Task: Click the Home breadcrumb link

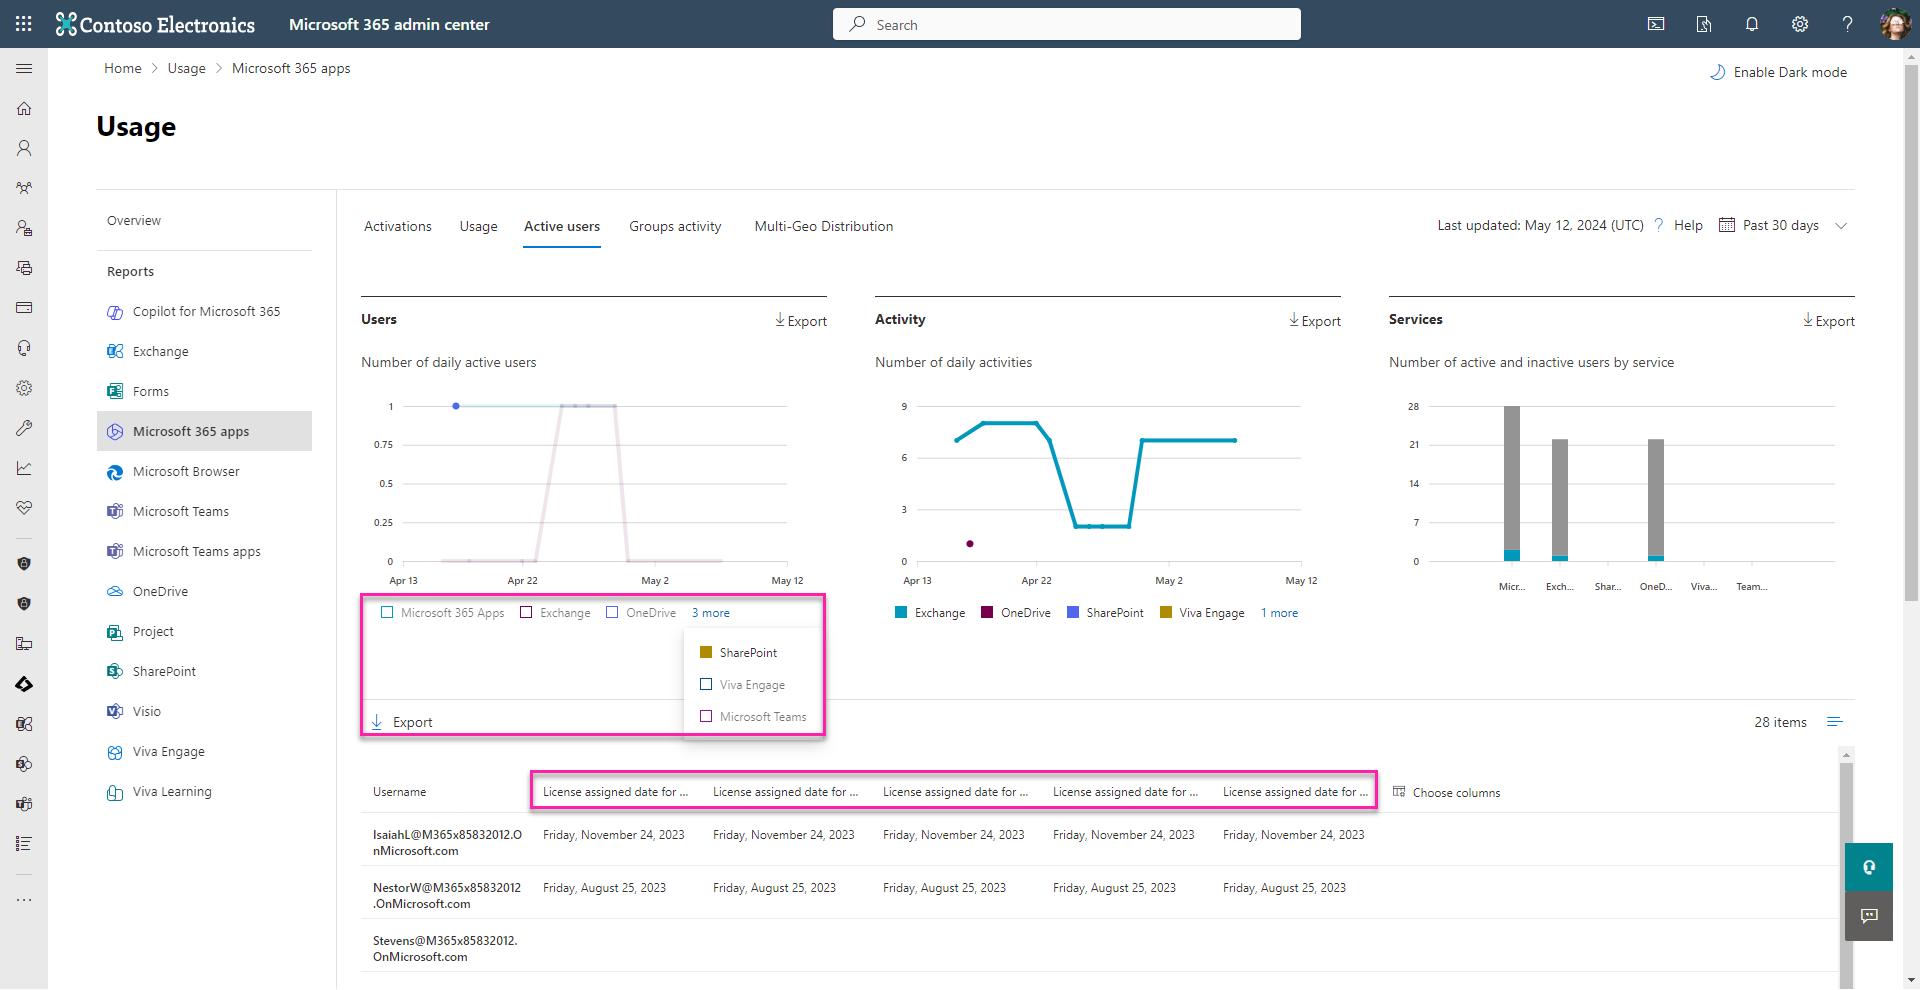Action: 123,69
